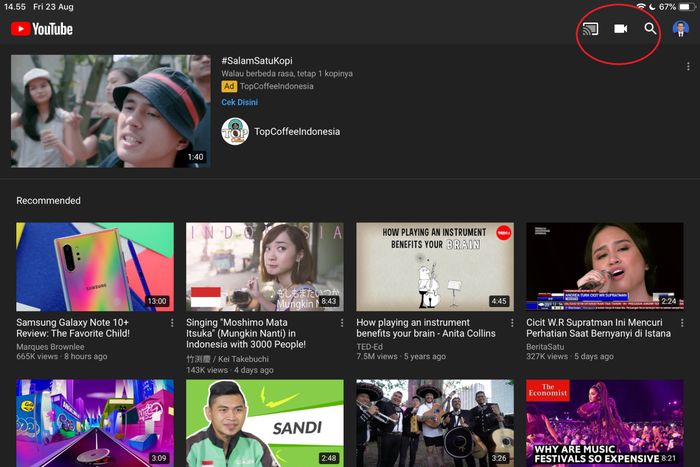Play The Economist music festivals thumbnail
700x467 pixels.
[605, 423]
